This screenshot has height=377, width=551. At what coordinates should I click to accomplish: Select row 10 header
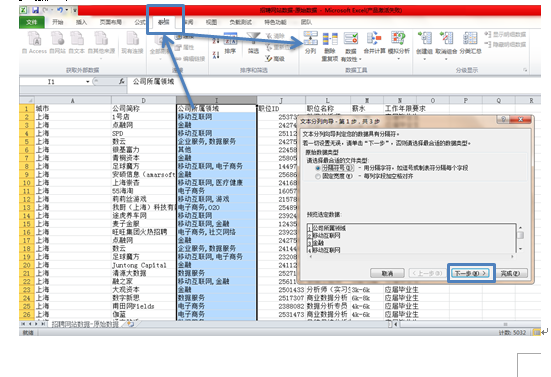coord(27,183)
